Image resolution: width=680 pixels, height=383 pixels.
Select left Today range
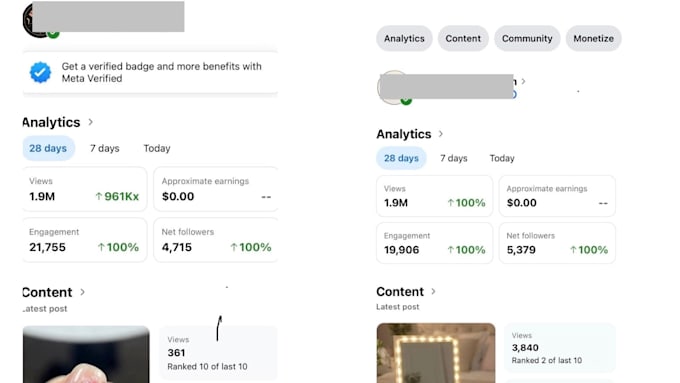click(157, 148)
